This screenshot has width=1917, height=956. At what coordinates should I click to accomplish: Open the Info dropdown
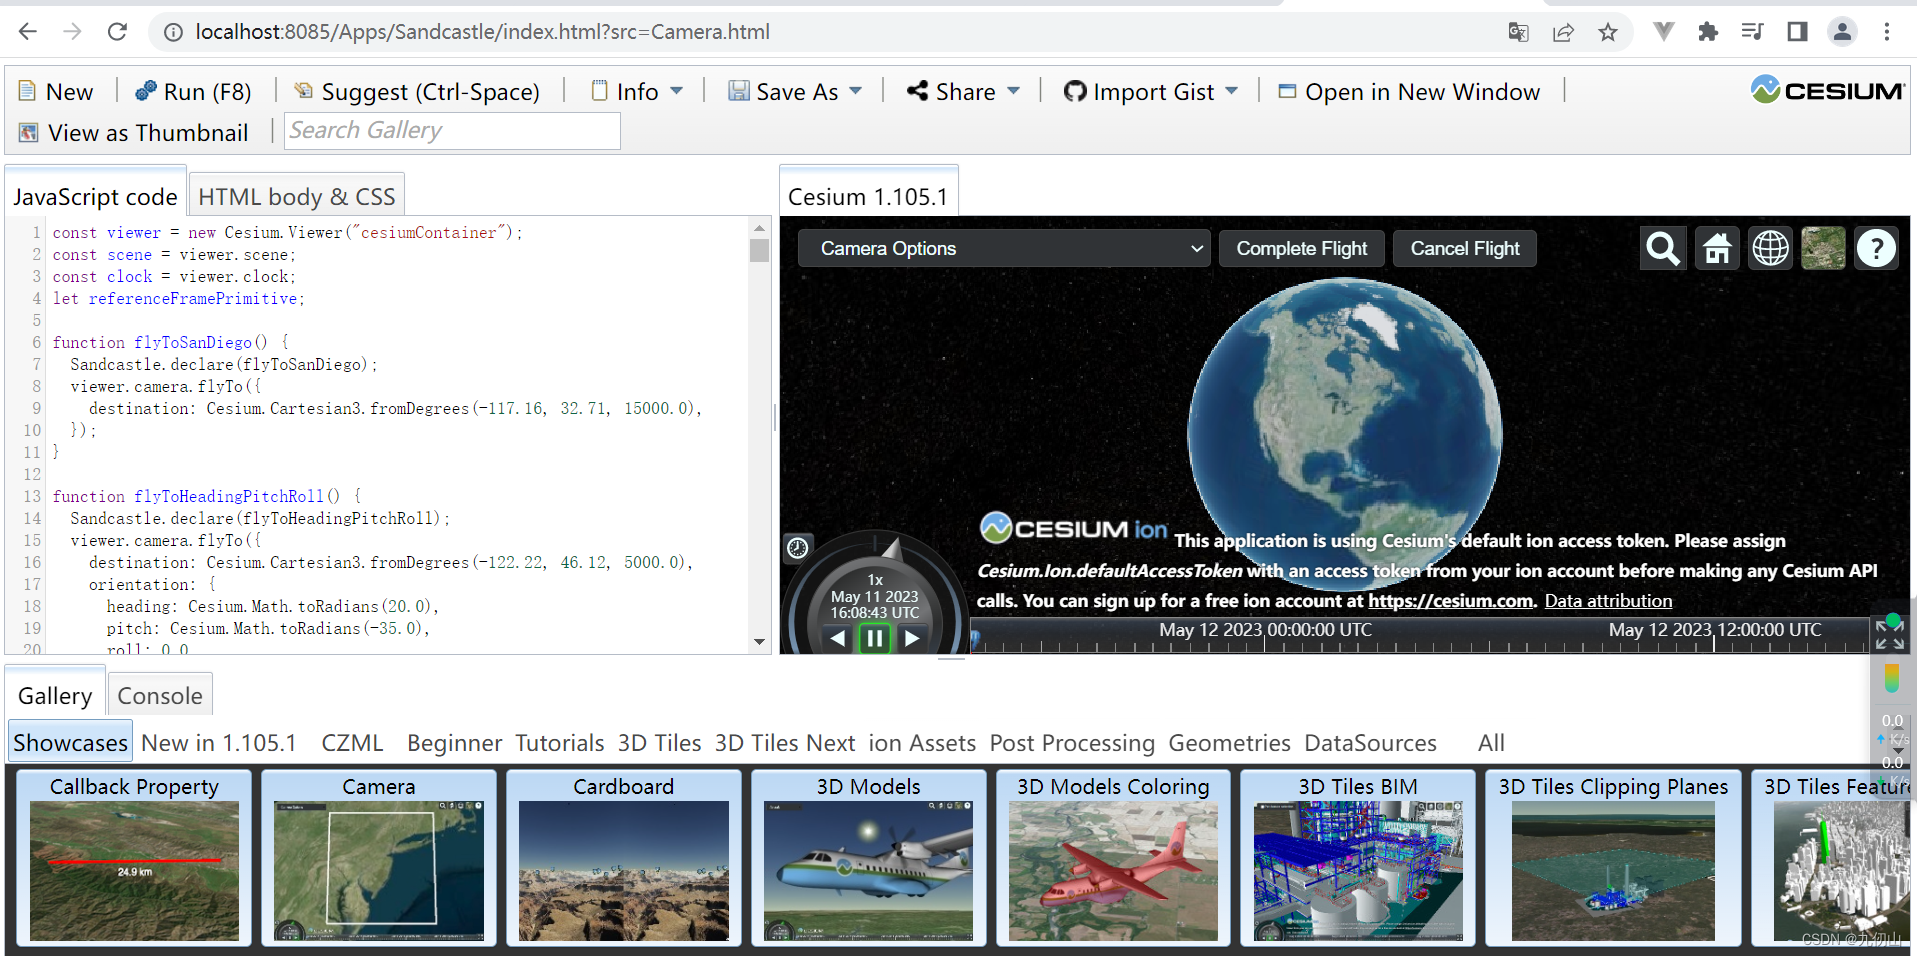pyautogui.click(x=637, y=92)
